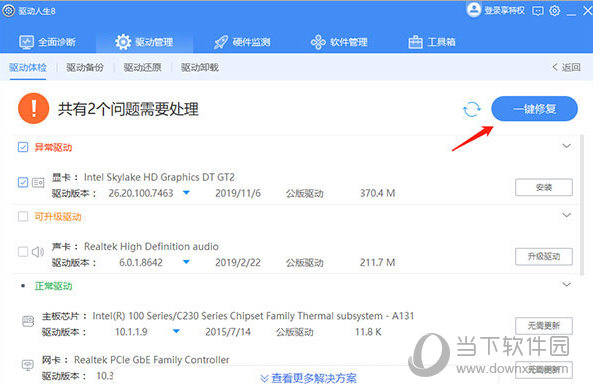Click the 370.4 M size value
593x384 pixels.
(x=377, y=193)
